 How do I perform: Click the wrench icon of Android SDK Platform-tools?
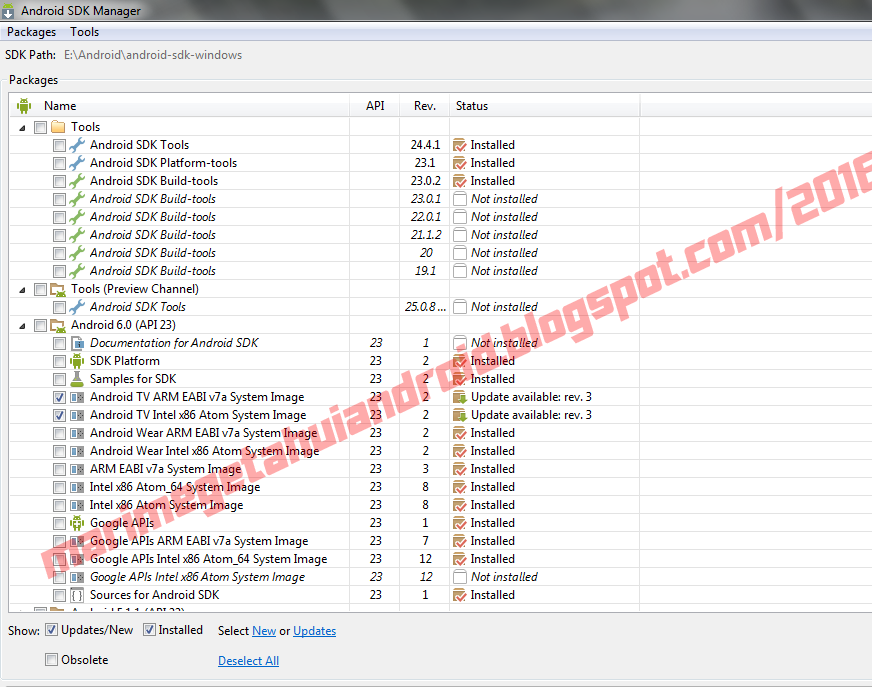pyautogui.click(x=77, y=163)
